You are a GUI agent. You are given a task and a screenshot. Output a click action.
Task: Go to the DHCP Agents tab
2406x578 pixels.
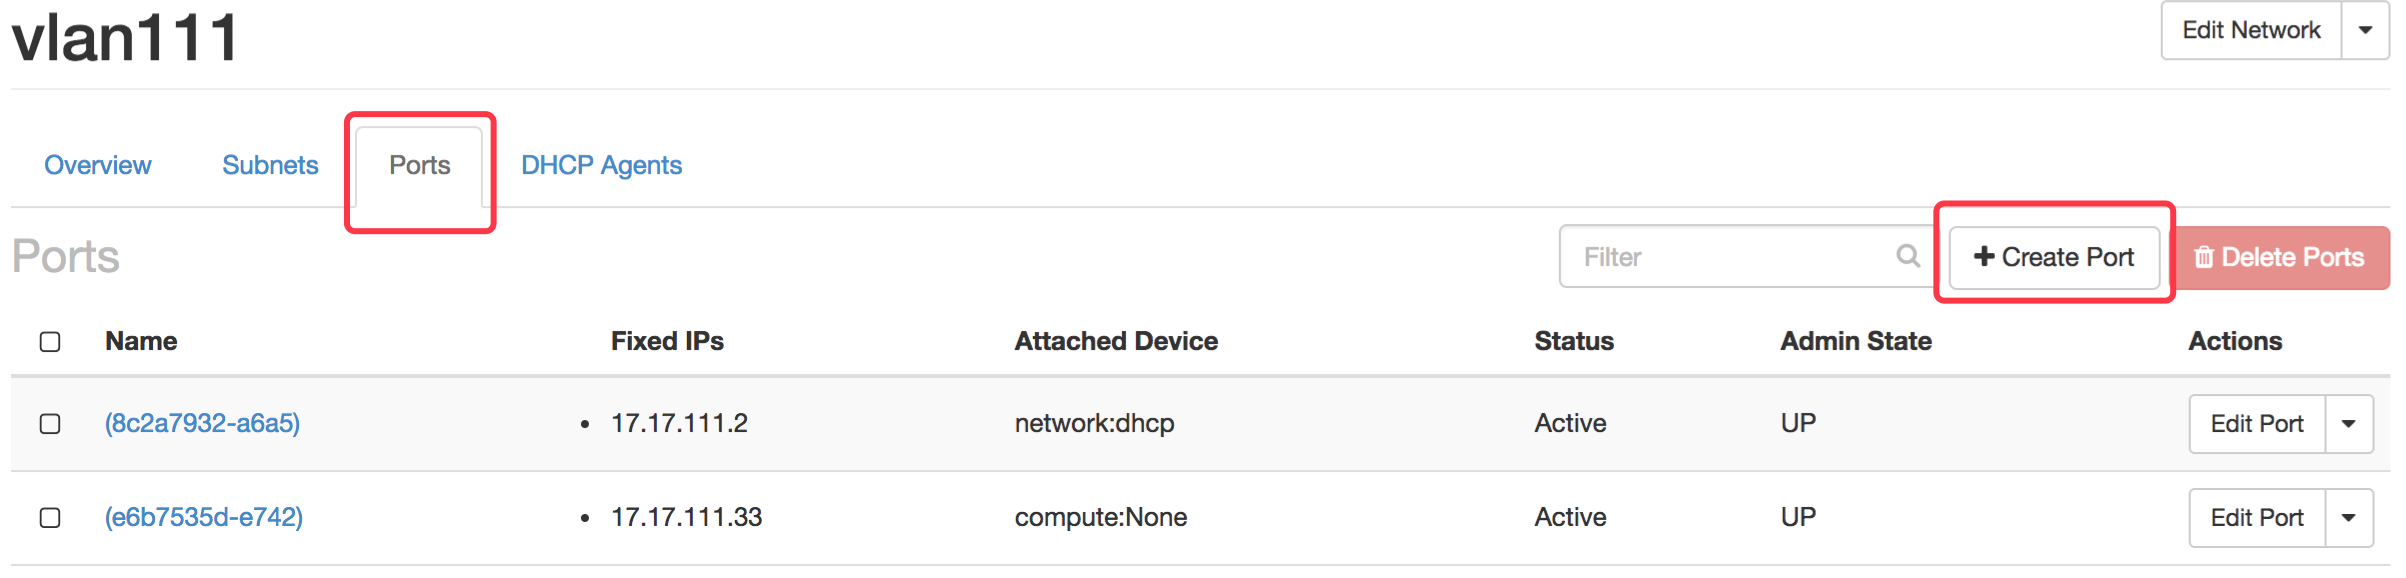601,165
